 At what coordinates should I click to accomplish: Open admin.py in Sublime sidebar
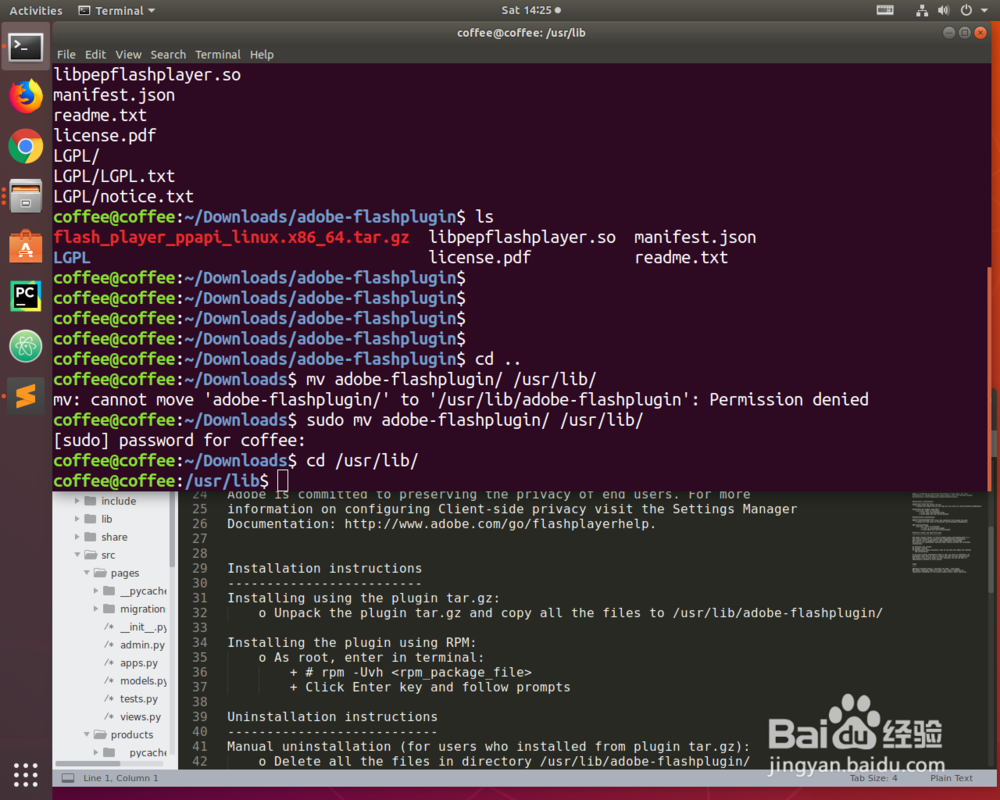click(x=142, y=645)
